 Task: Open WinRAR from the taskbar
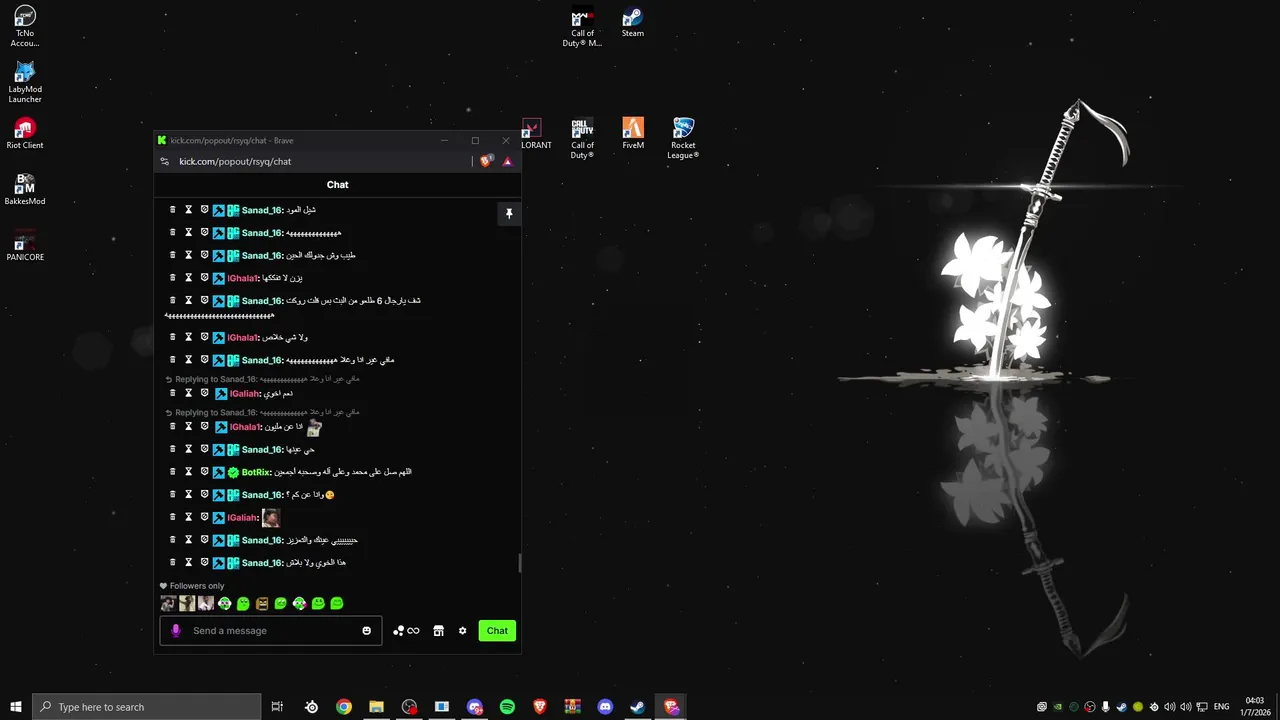pyautogui.click(x=572, y=707)
